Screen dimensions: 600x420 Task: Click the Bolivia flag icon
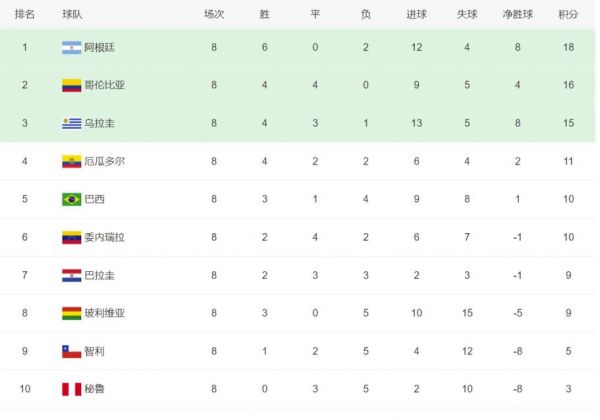72,313
